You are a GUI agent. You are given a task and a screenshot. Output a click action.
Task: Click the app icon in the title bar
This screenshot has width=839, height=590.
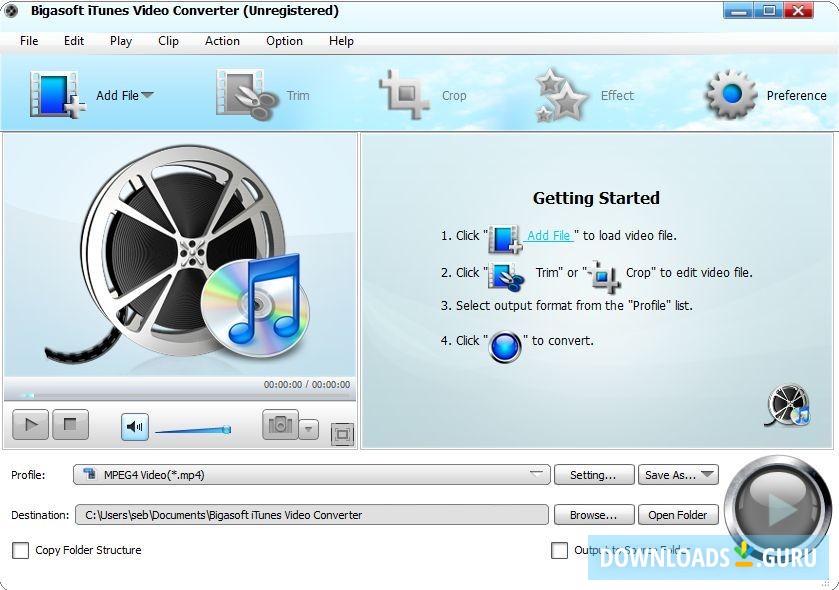[x=11, y=11]
